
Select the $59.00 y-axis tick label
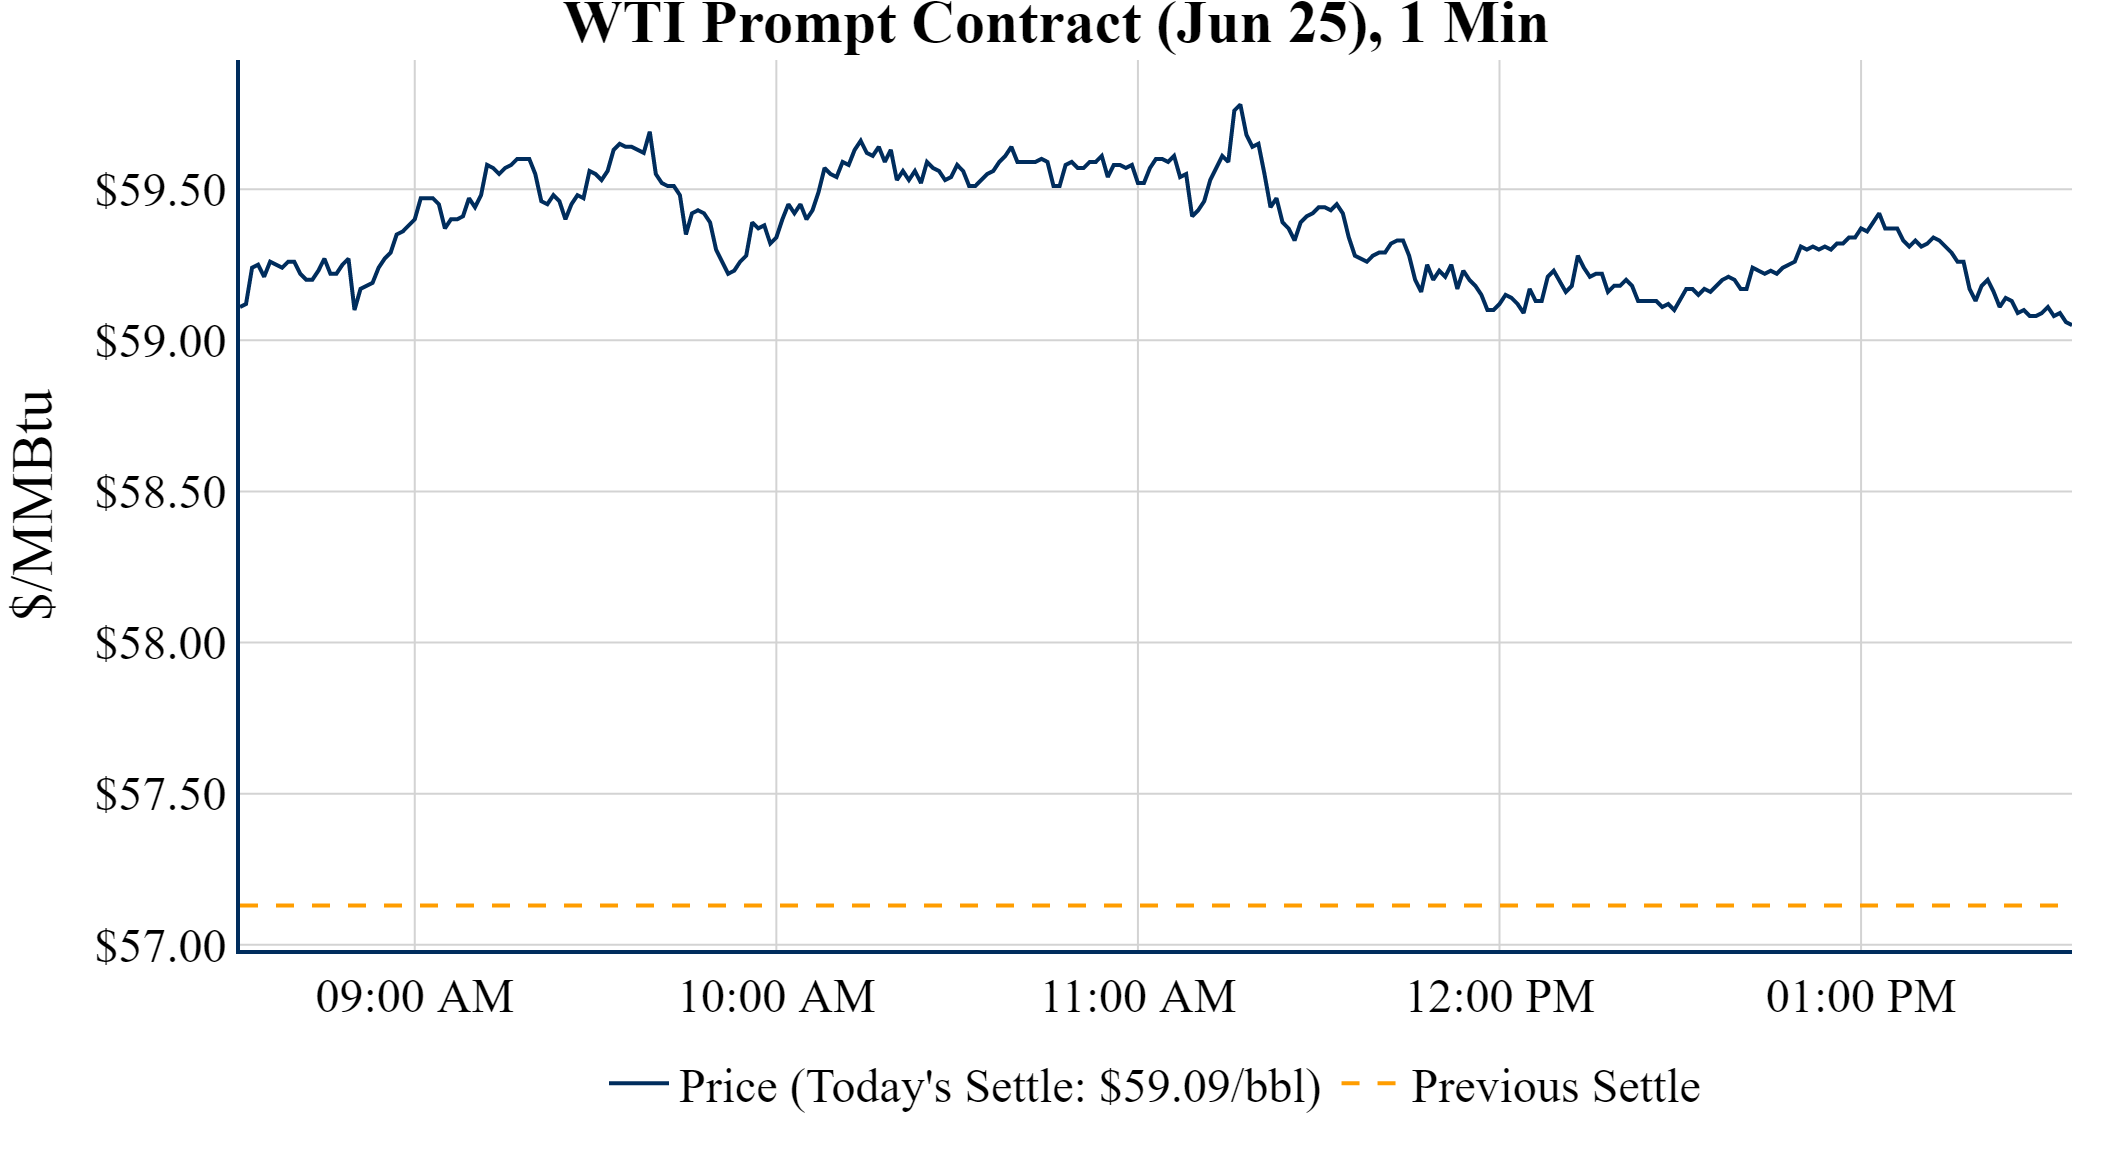160,341
